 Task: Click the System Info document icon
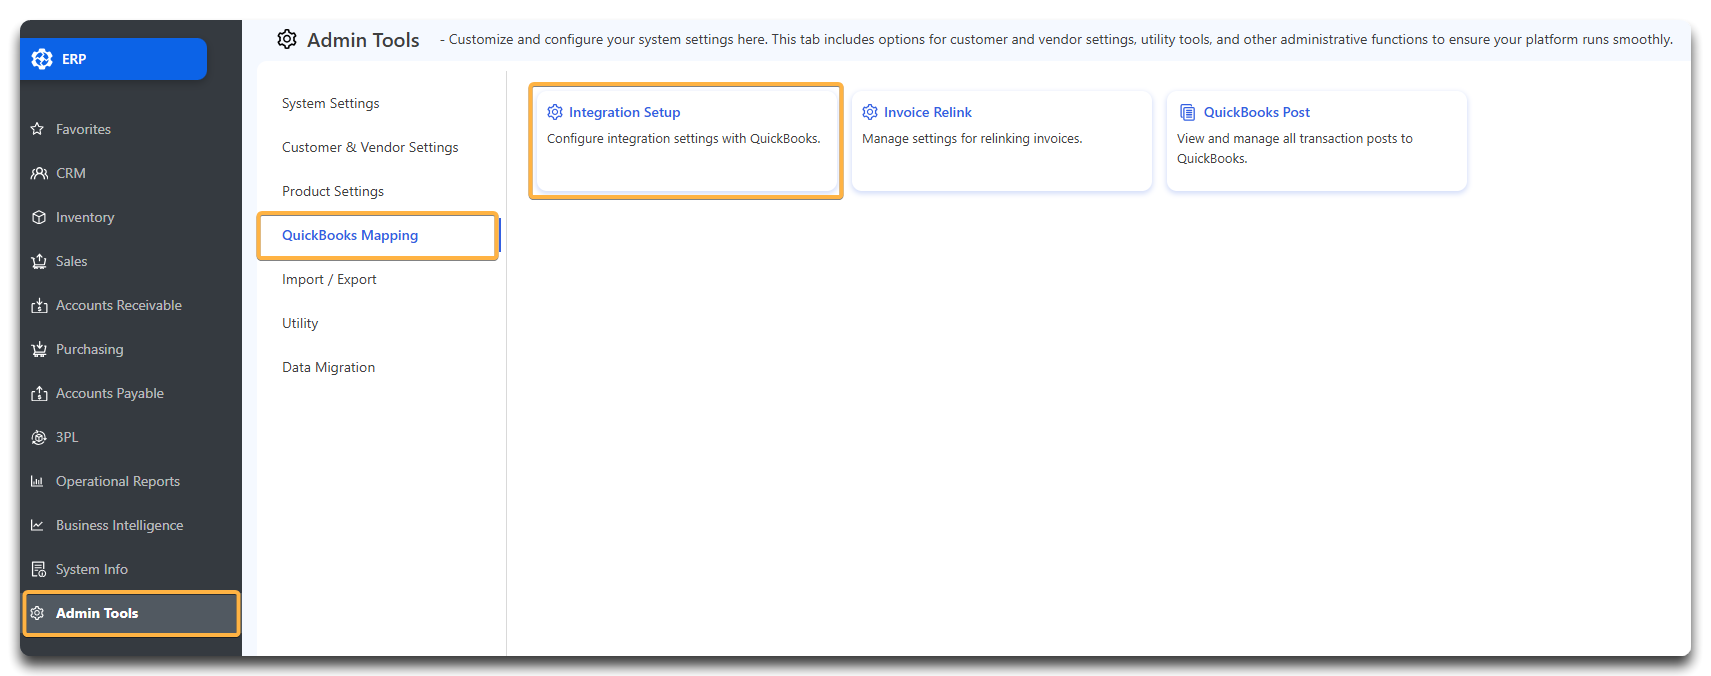38,569
